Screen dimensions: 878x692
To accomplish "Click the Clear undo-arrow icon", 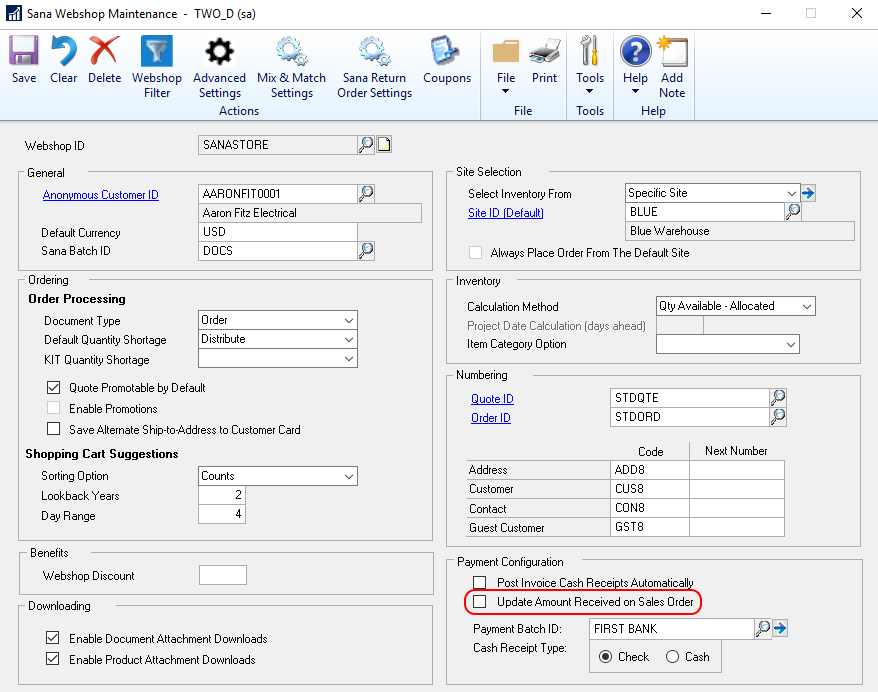I will tap(63, 52).
